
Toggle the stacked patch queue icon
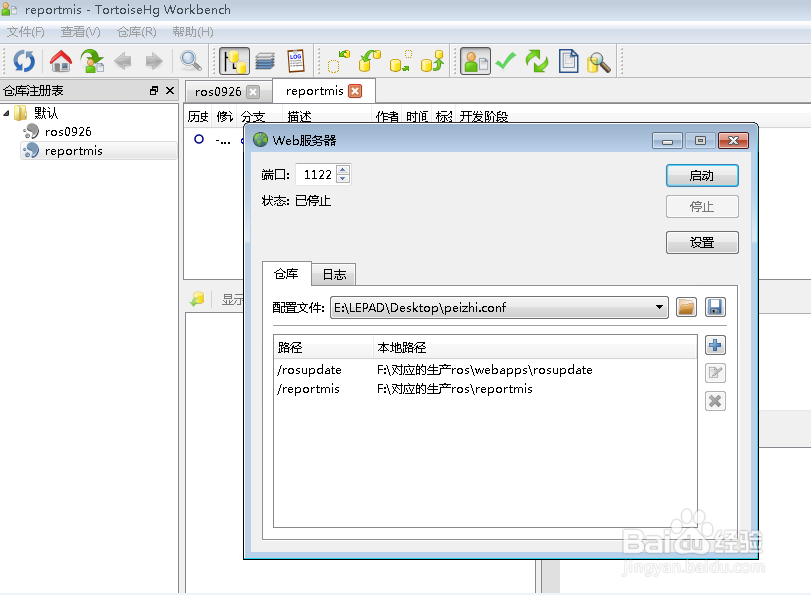coord(265,61)
